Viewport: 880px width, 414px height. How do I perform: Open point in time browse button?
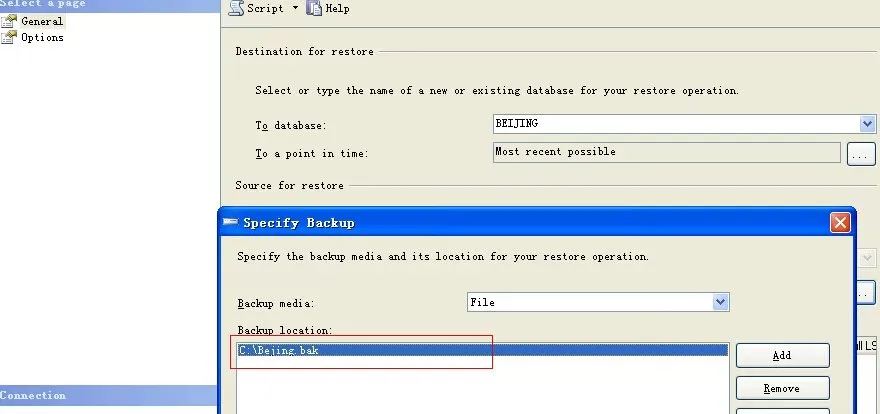(860, 153)
